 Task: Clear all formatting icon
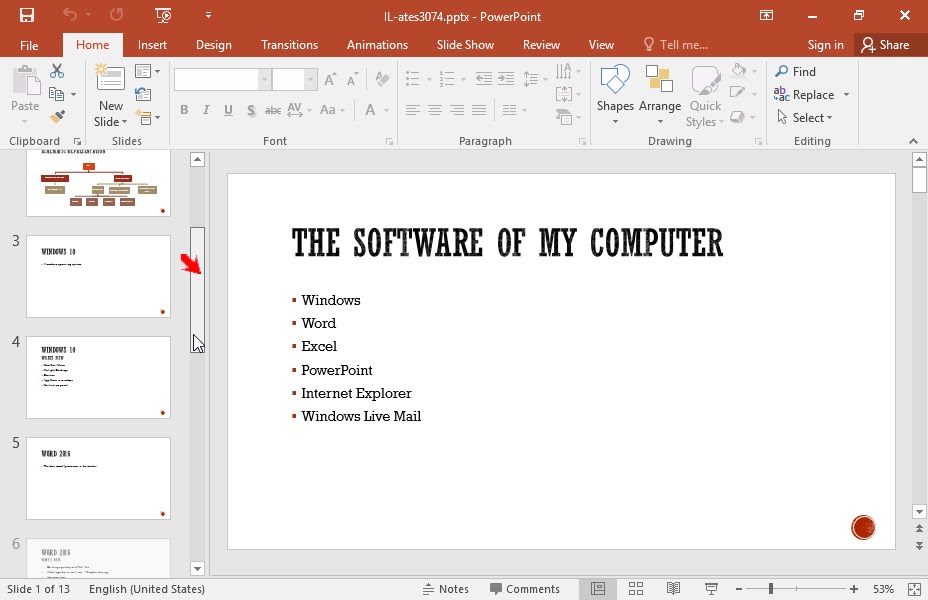(x=382, y=79)
